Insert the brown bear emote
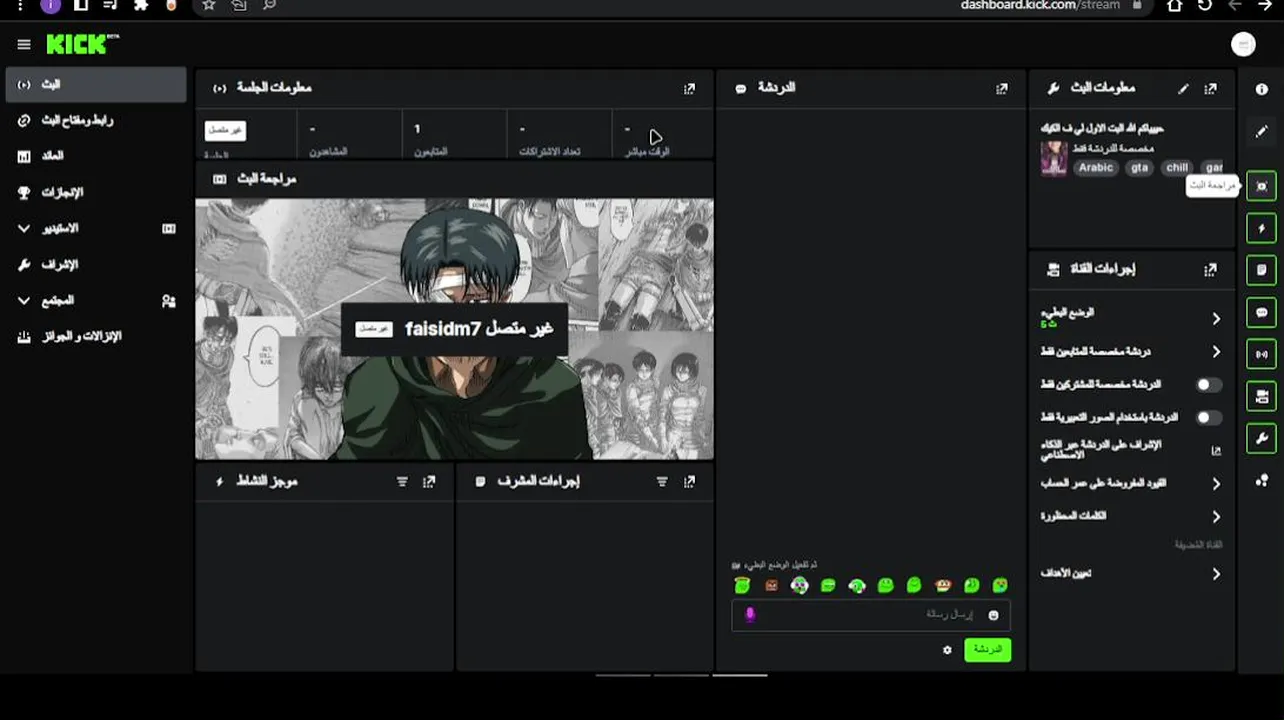The image size is (1284, 720). point(771,586)
